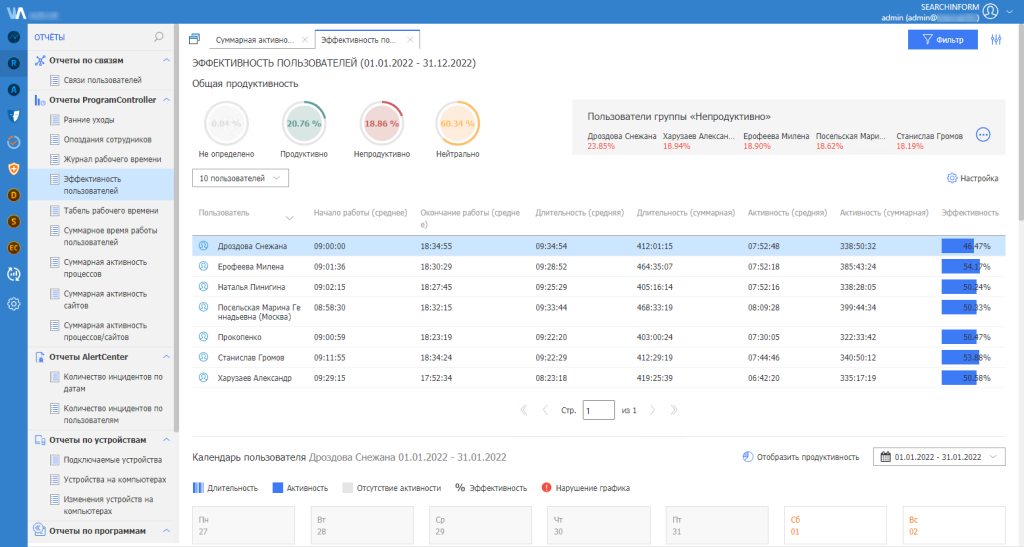Click user icon beside Дроздова Снежана row

pos(204,246)
